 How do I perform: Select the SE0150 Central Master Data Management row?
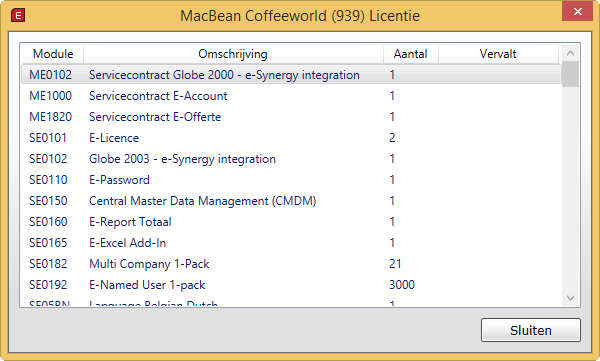tap(292, 201)
